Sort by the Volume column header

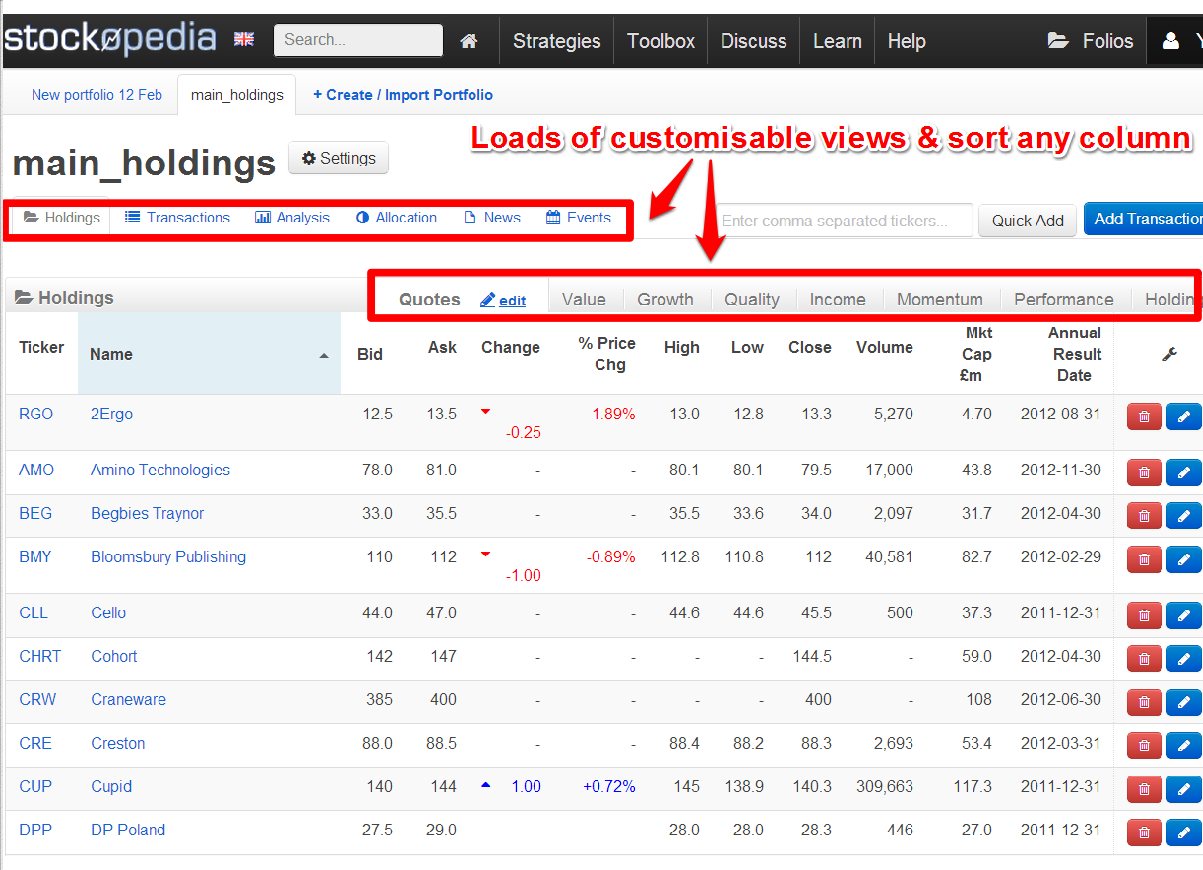coord(884,347)
